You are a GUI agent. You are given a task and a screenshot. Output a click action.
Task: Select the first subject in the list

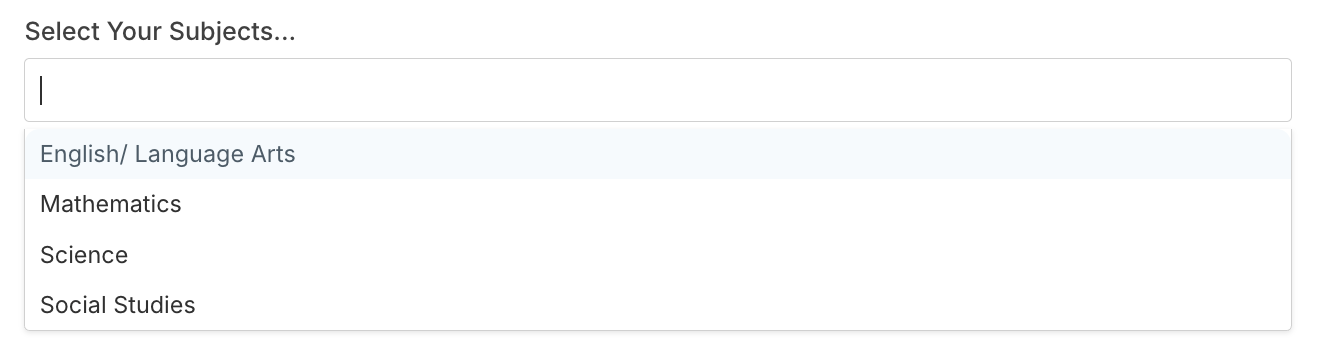658,154
